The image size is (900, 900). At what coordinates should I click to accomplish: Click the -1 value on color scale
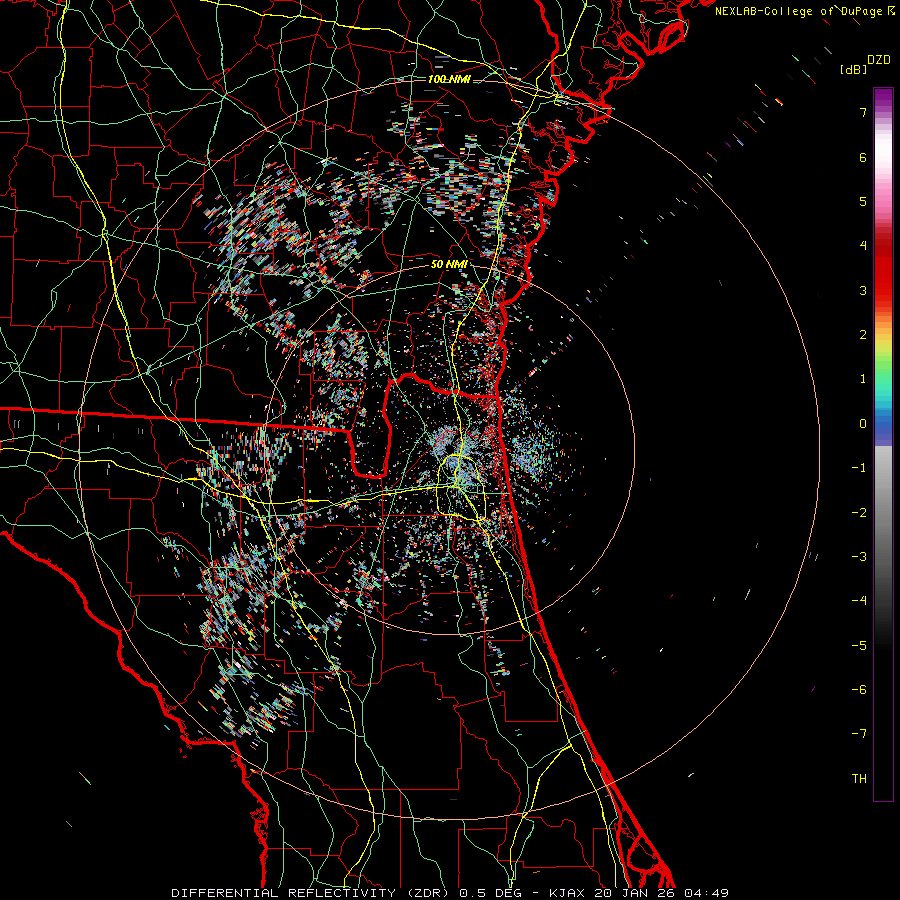click(859, 468)
